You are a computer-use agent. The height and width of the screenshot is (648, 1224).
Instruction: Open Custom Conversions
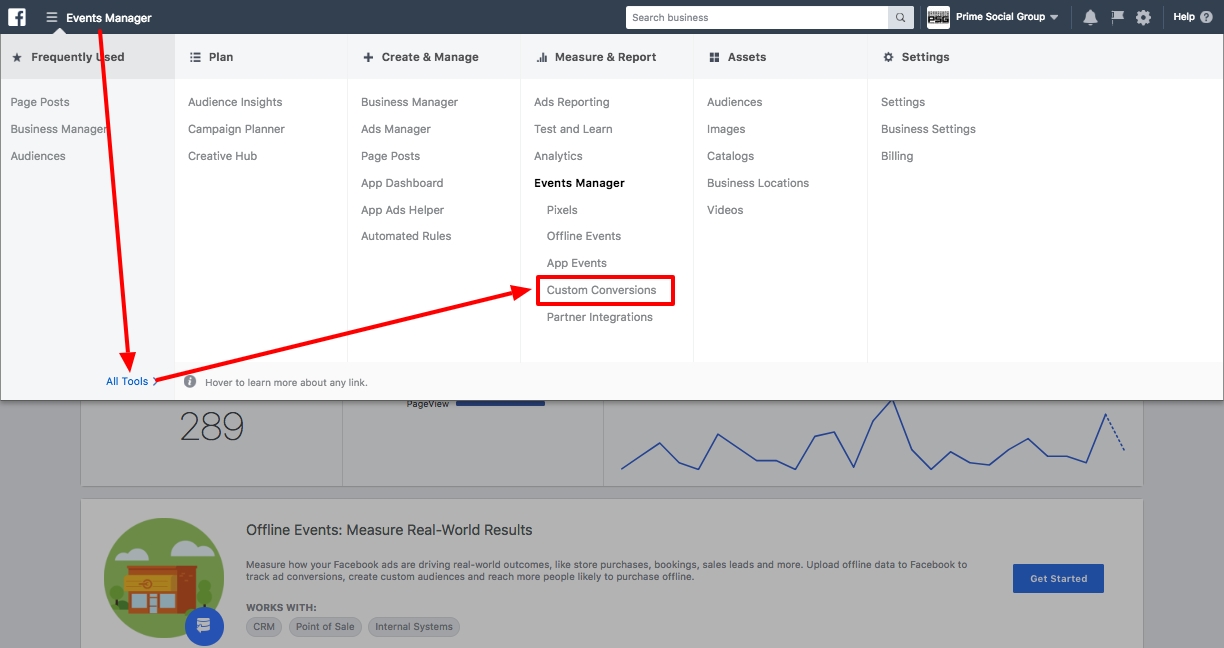602,290
